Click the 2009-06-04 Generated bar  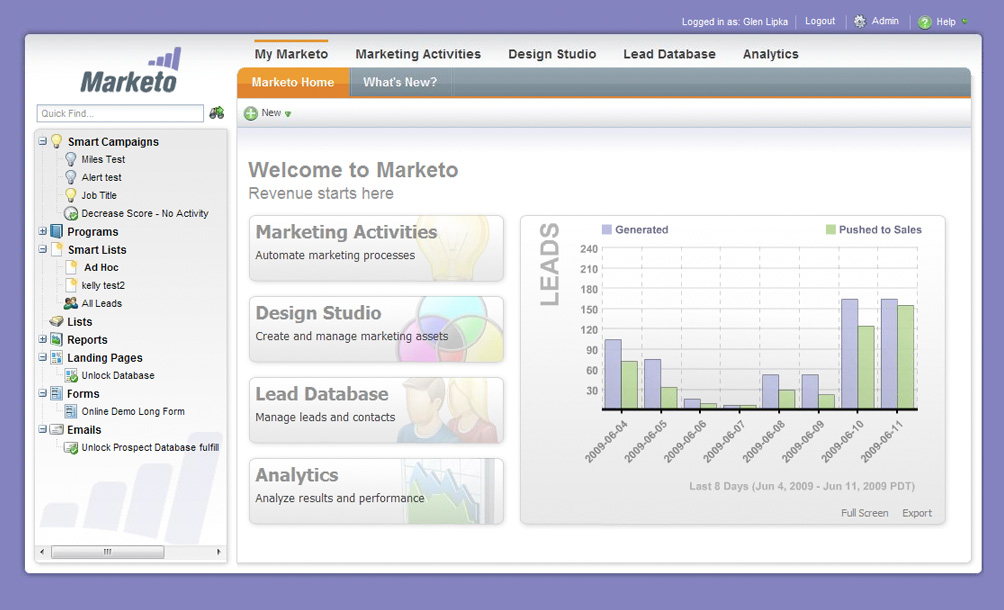point(613,374)
